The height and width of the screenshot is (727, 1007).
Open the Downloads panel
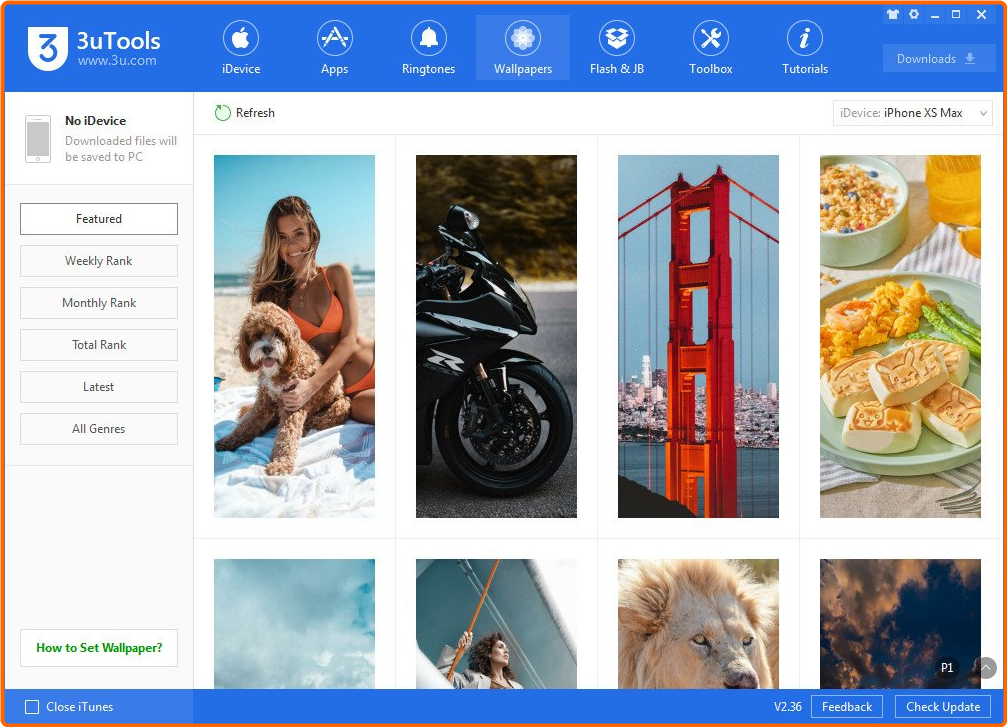point(938,58)
